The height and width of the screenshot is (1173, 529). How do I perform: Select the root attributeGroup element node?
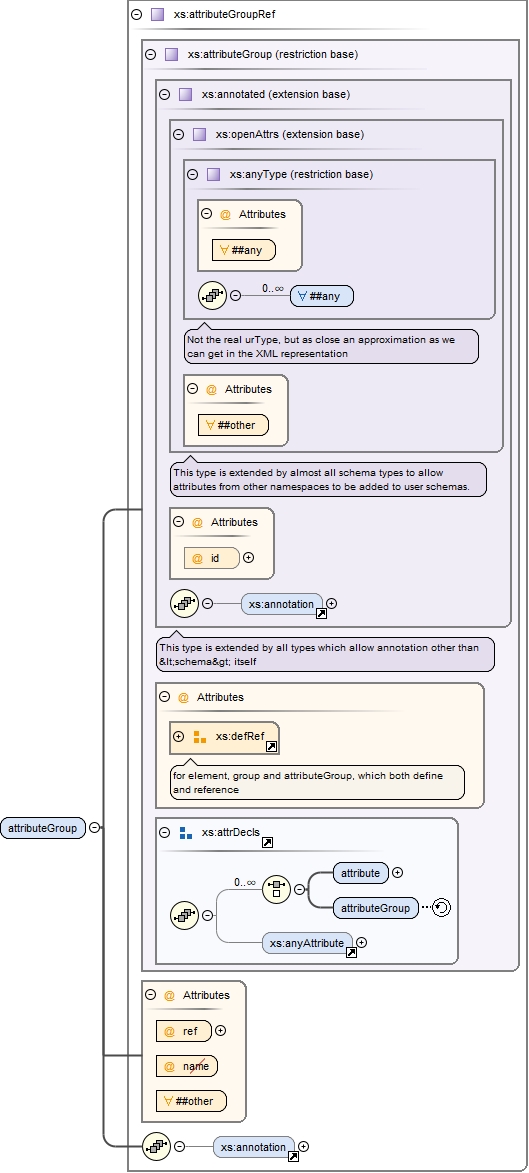pos(43,827)
